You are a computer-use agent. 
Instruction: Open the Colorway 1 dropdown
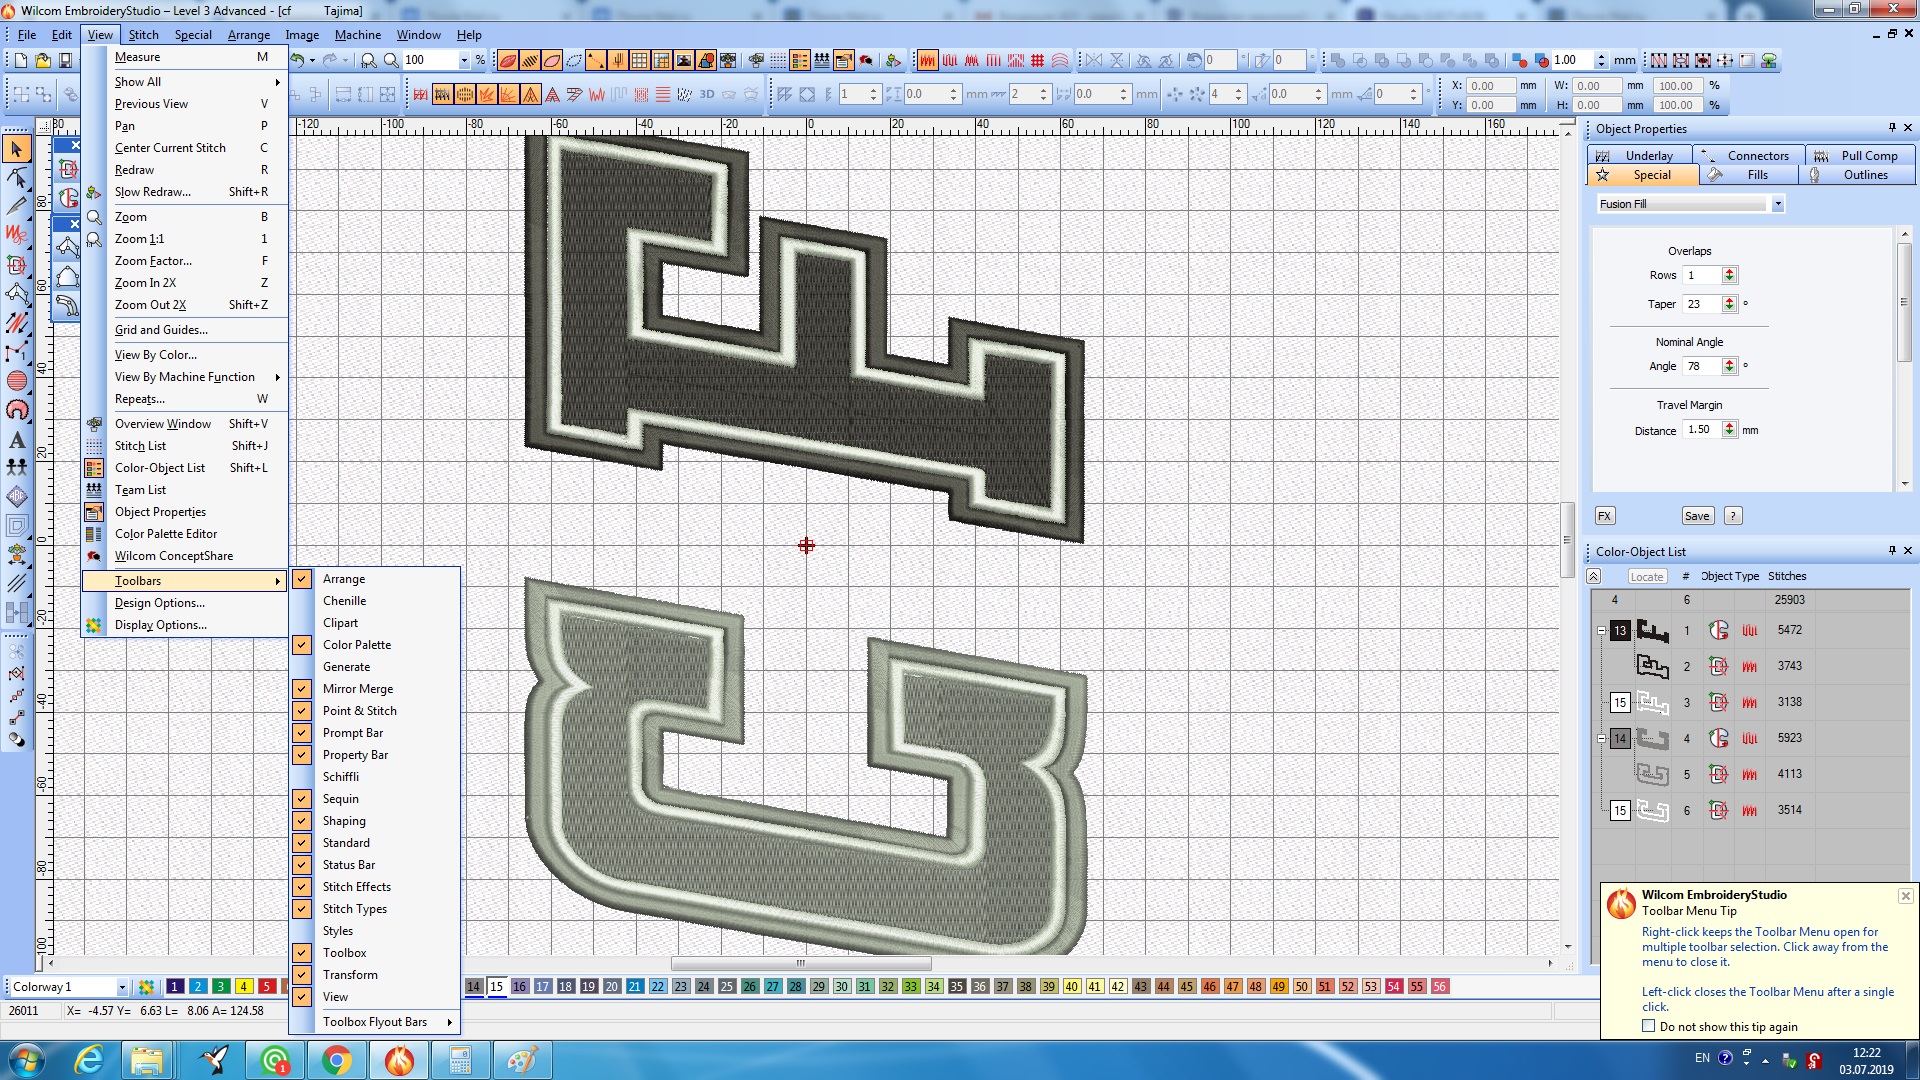point(122,987)
